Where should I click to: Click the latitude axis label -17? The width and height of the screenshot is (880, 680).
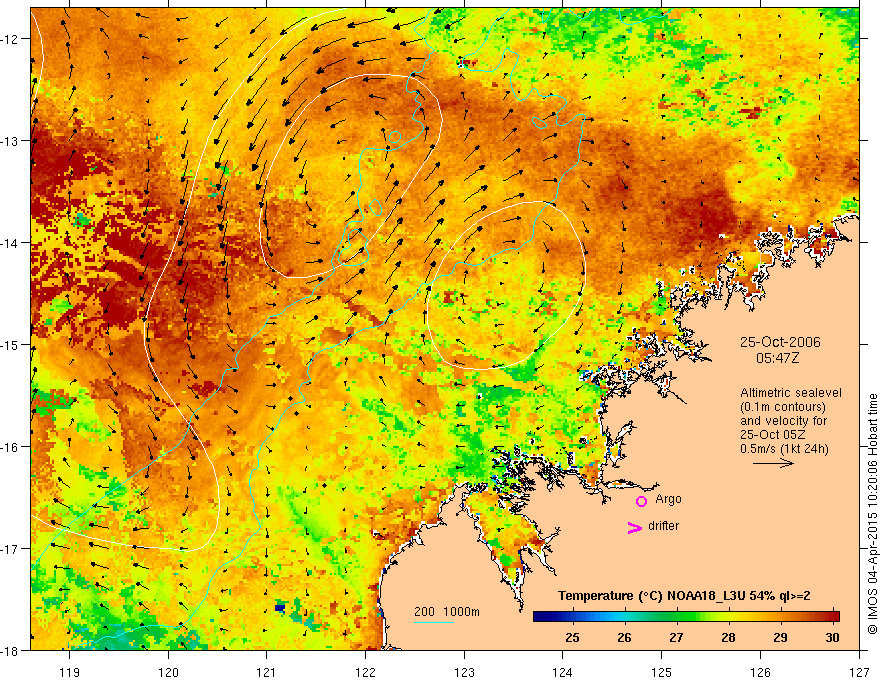point(10,549)
